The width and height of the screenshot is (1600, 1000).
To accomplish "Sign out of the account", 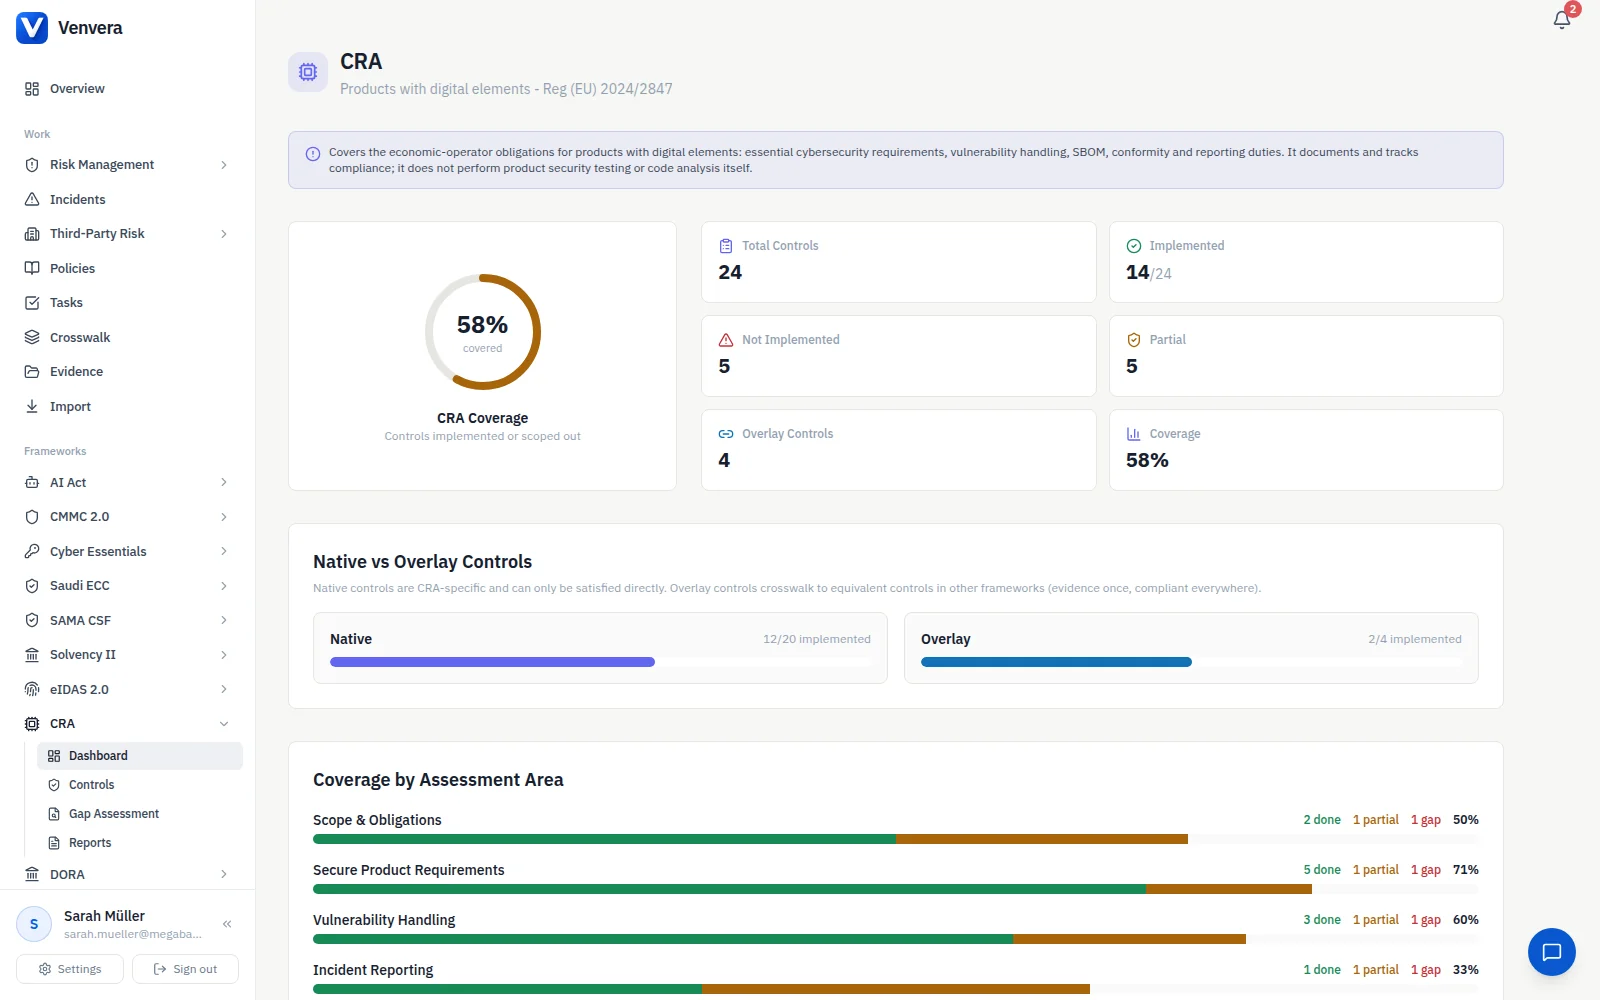I will 185,969.
